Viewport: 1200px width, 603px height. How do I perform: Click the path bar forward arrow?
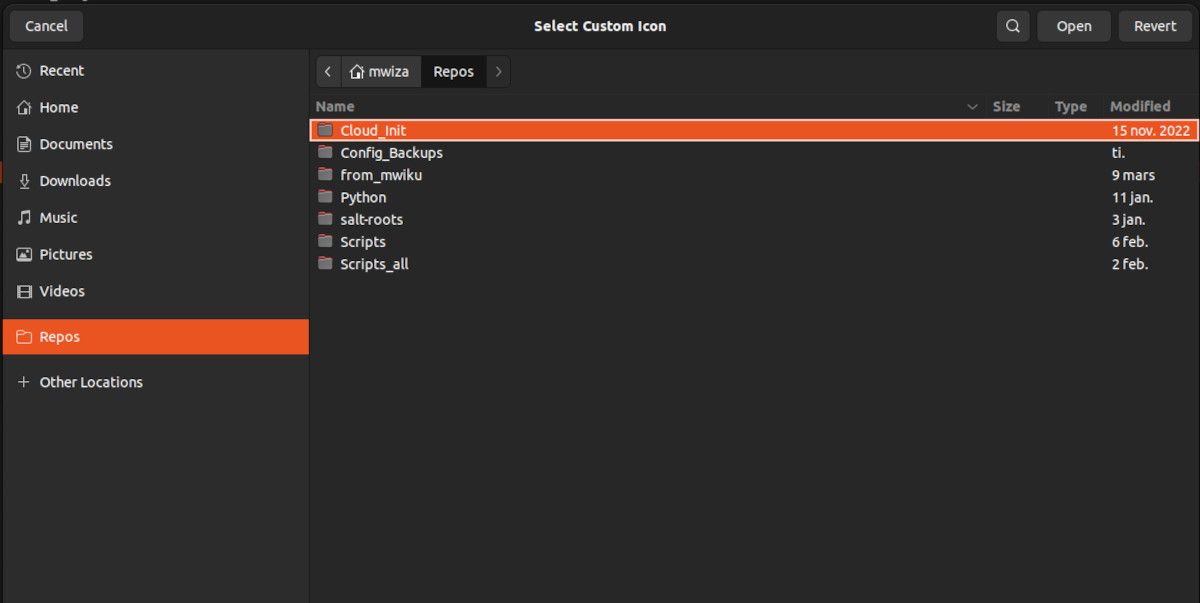(x=498, y=72)
